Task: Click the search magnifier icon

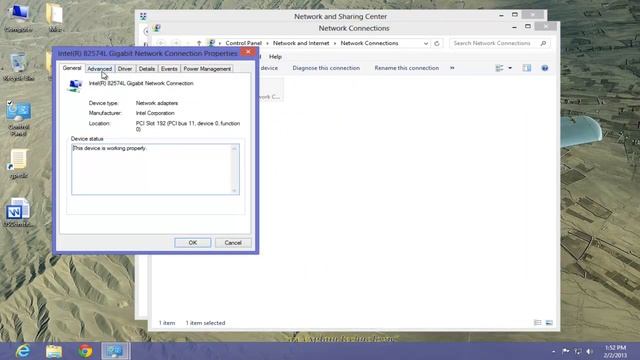Action: click(x=543, y=43)
